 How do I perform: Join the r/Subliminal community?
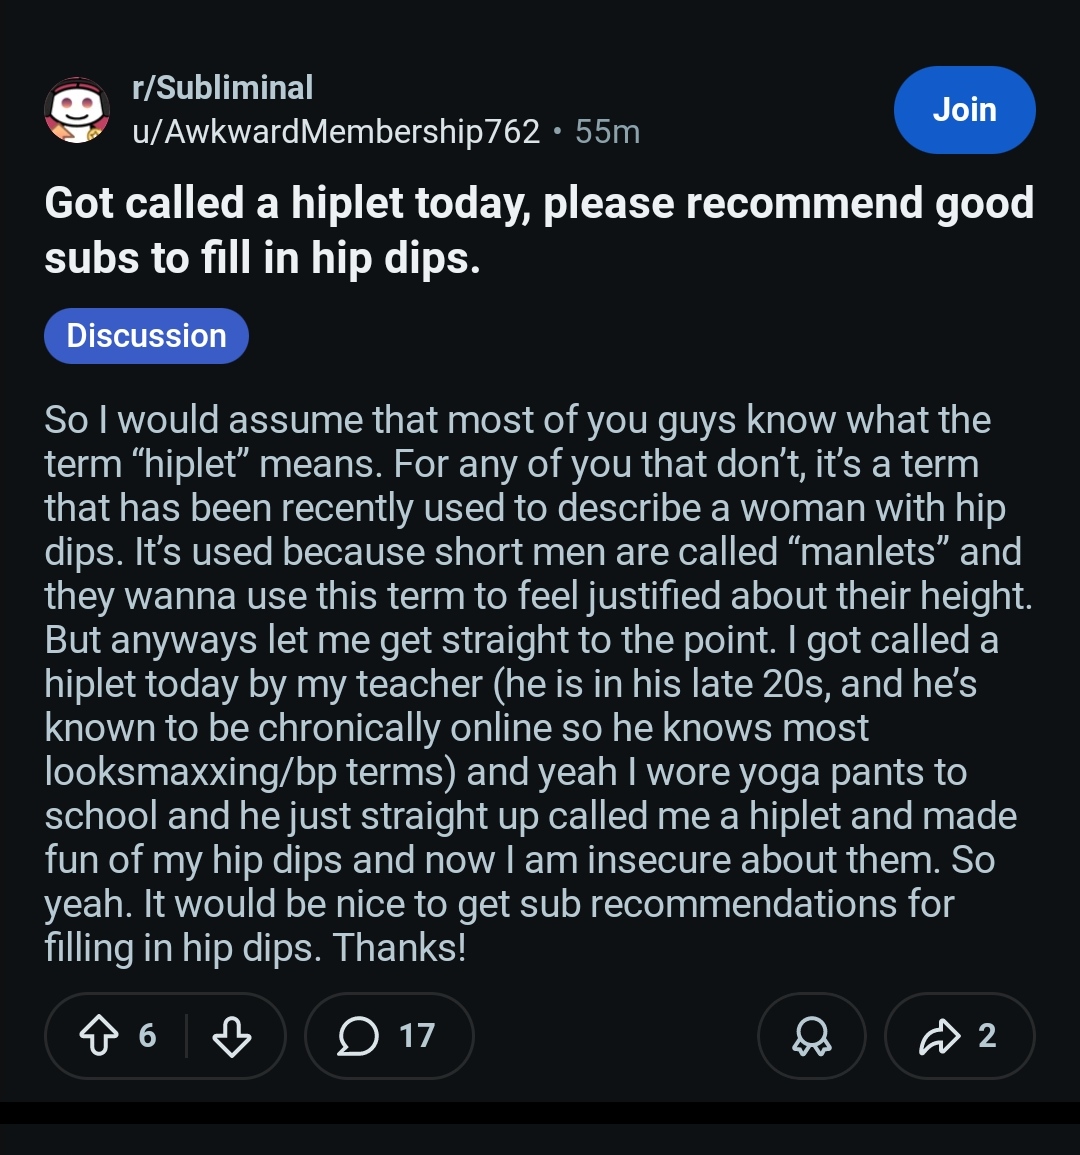(964, 110)
